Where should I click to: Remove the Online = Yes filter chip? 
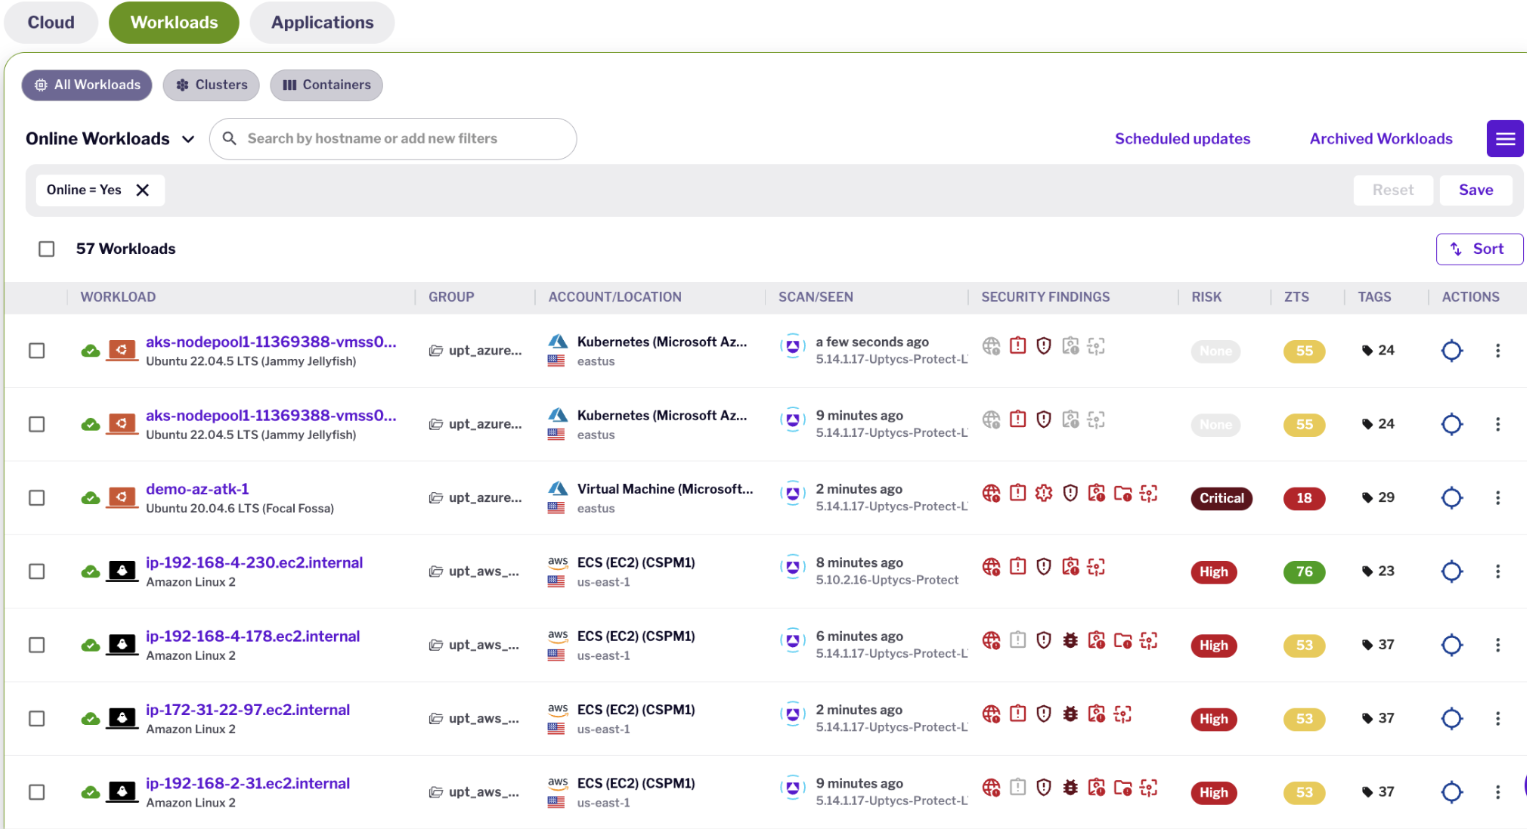tap(143, 190)
